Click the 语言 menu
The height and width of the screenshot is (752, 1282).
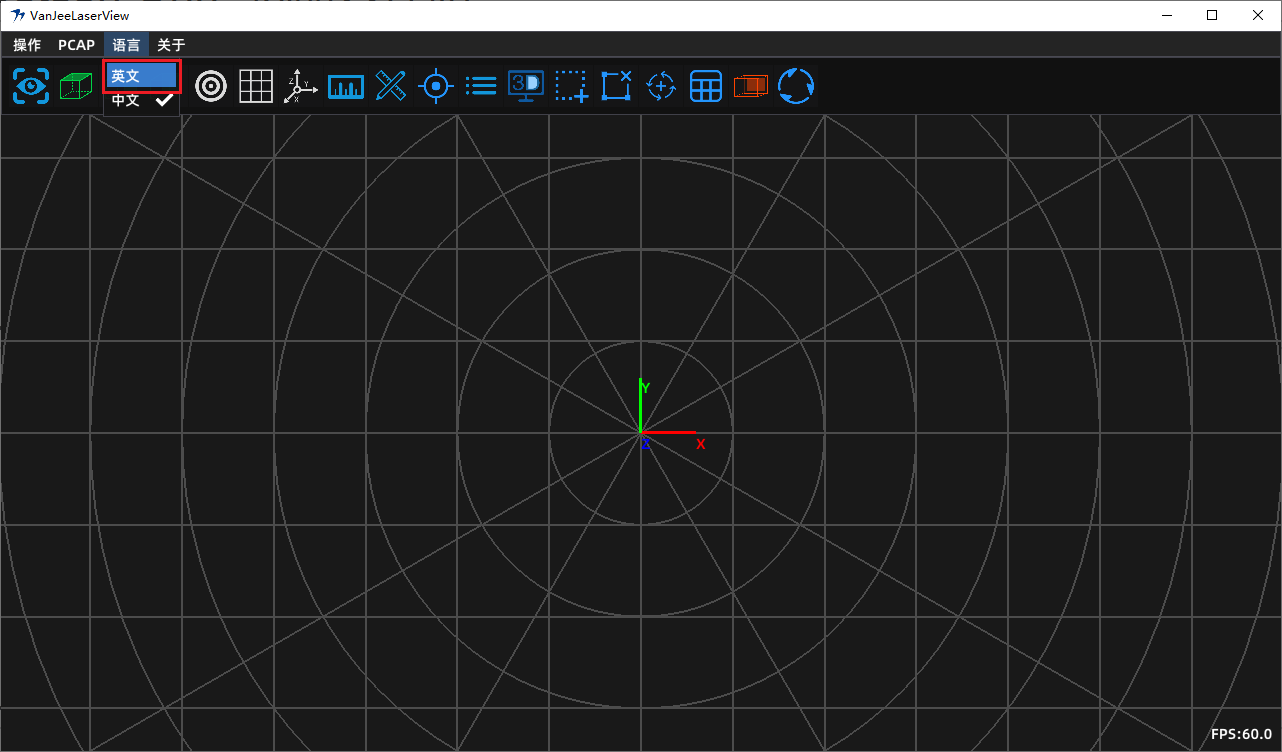[126, 44]
